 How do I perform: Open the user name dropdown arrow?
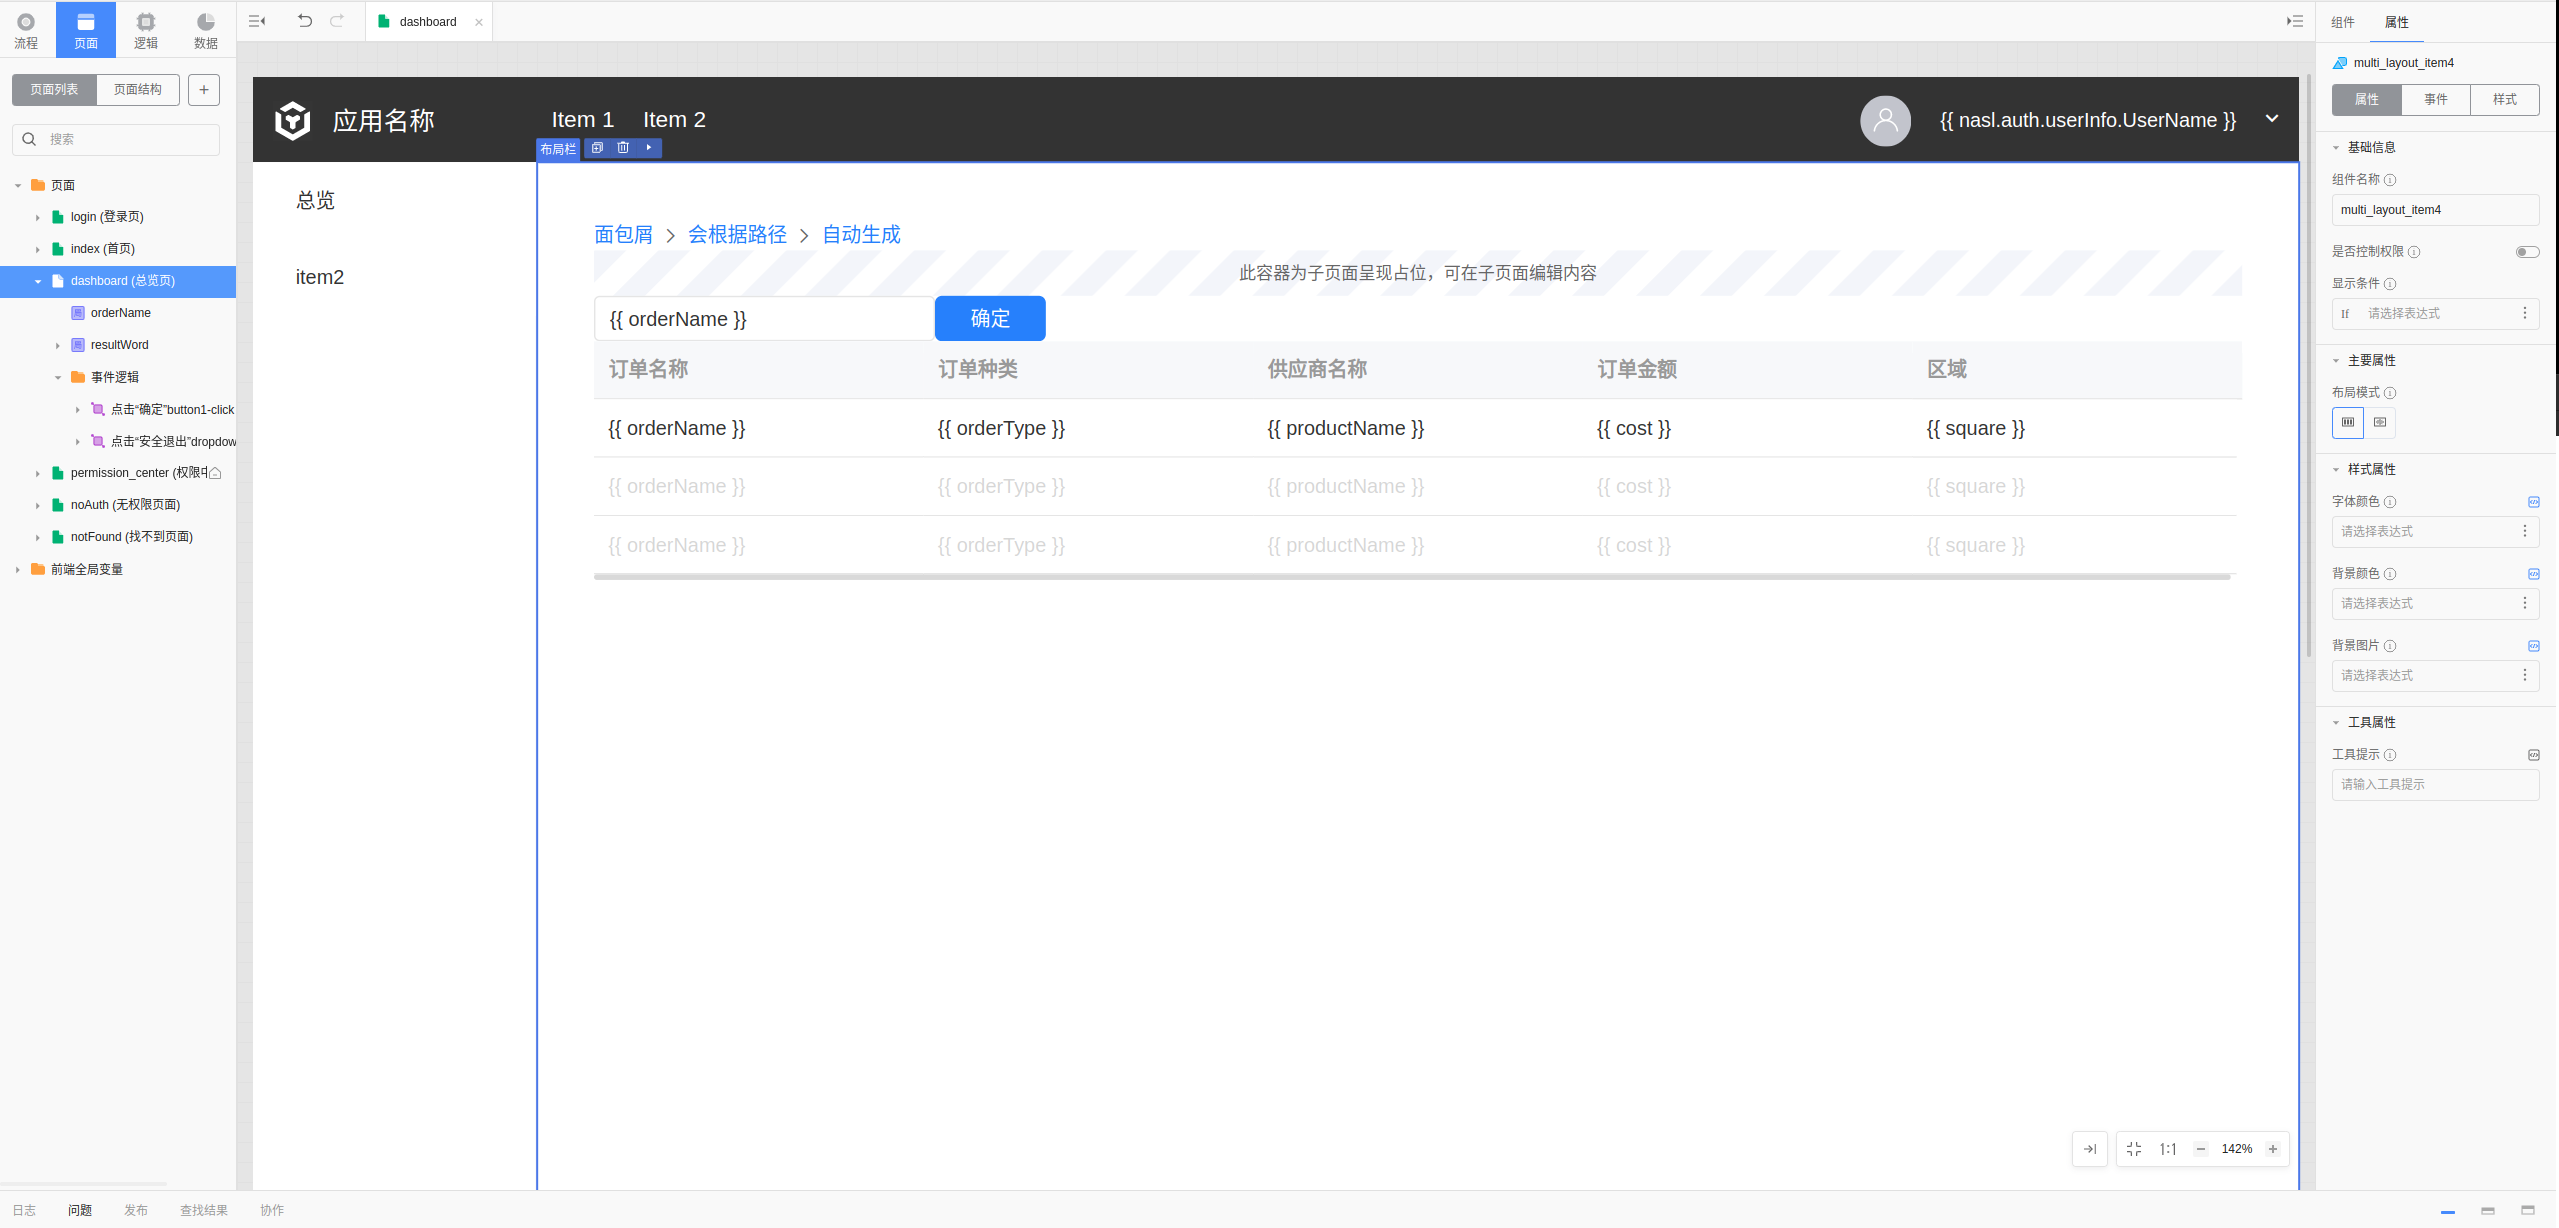[x=2272, y=119]
